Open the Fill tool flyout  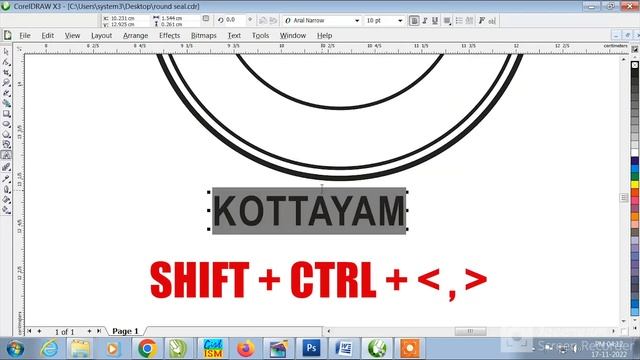[x=6, y=200]
